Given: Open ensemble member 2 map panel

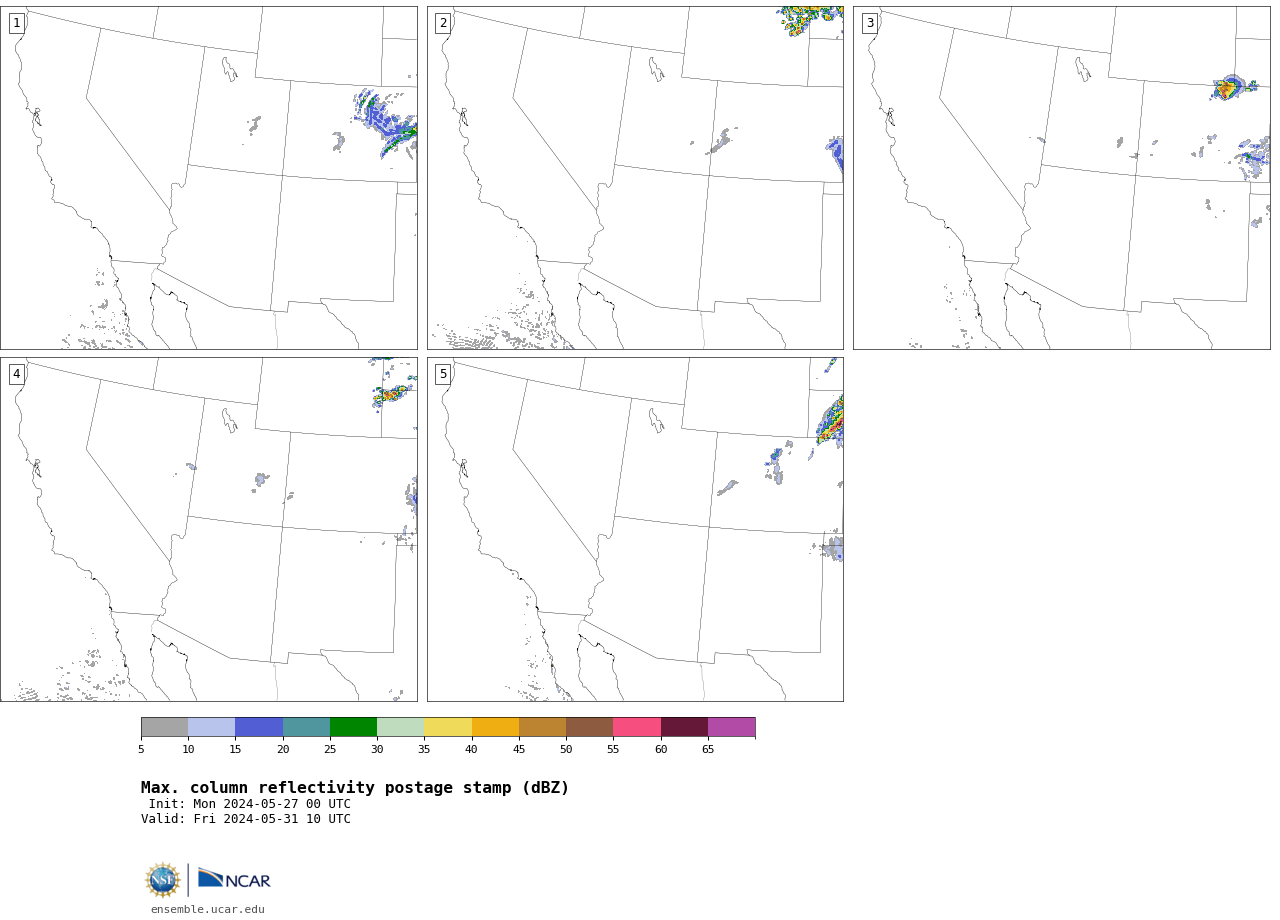Looking at the screenshot, I should [x=635, y=178].
